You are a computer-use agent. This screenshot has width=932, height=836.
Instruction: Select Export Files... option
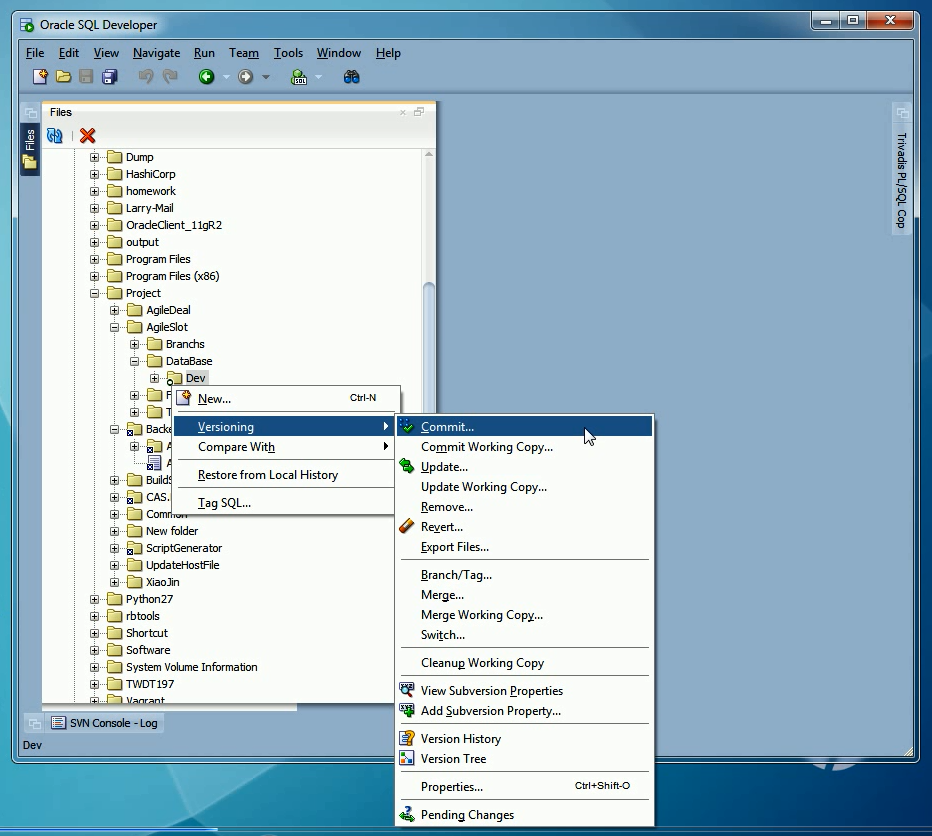coord(525,546)
